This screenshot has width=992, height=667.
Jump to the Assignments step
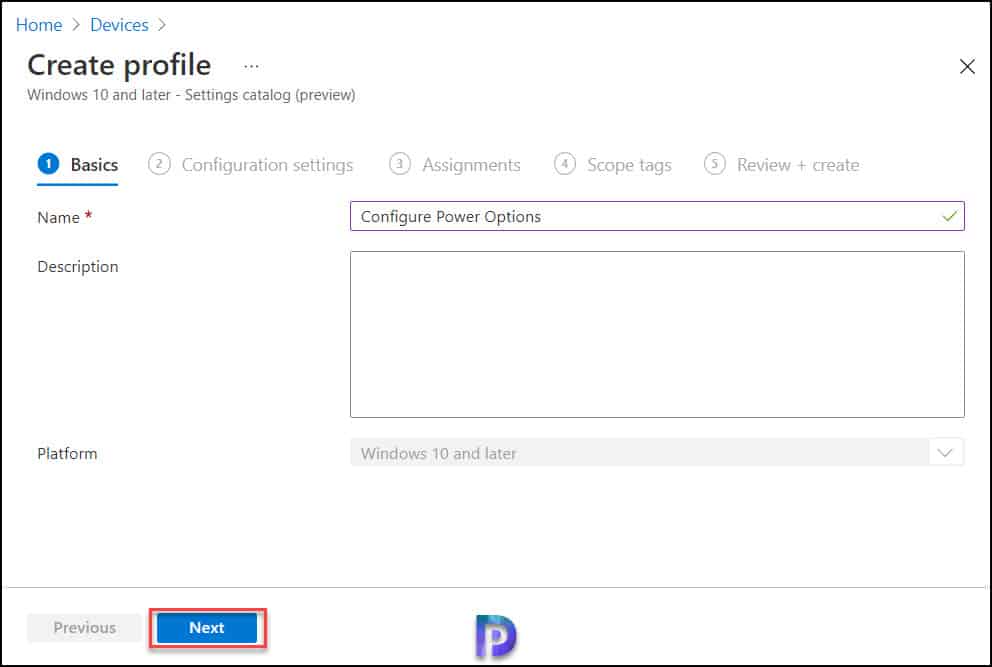tap(455, 165)
